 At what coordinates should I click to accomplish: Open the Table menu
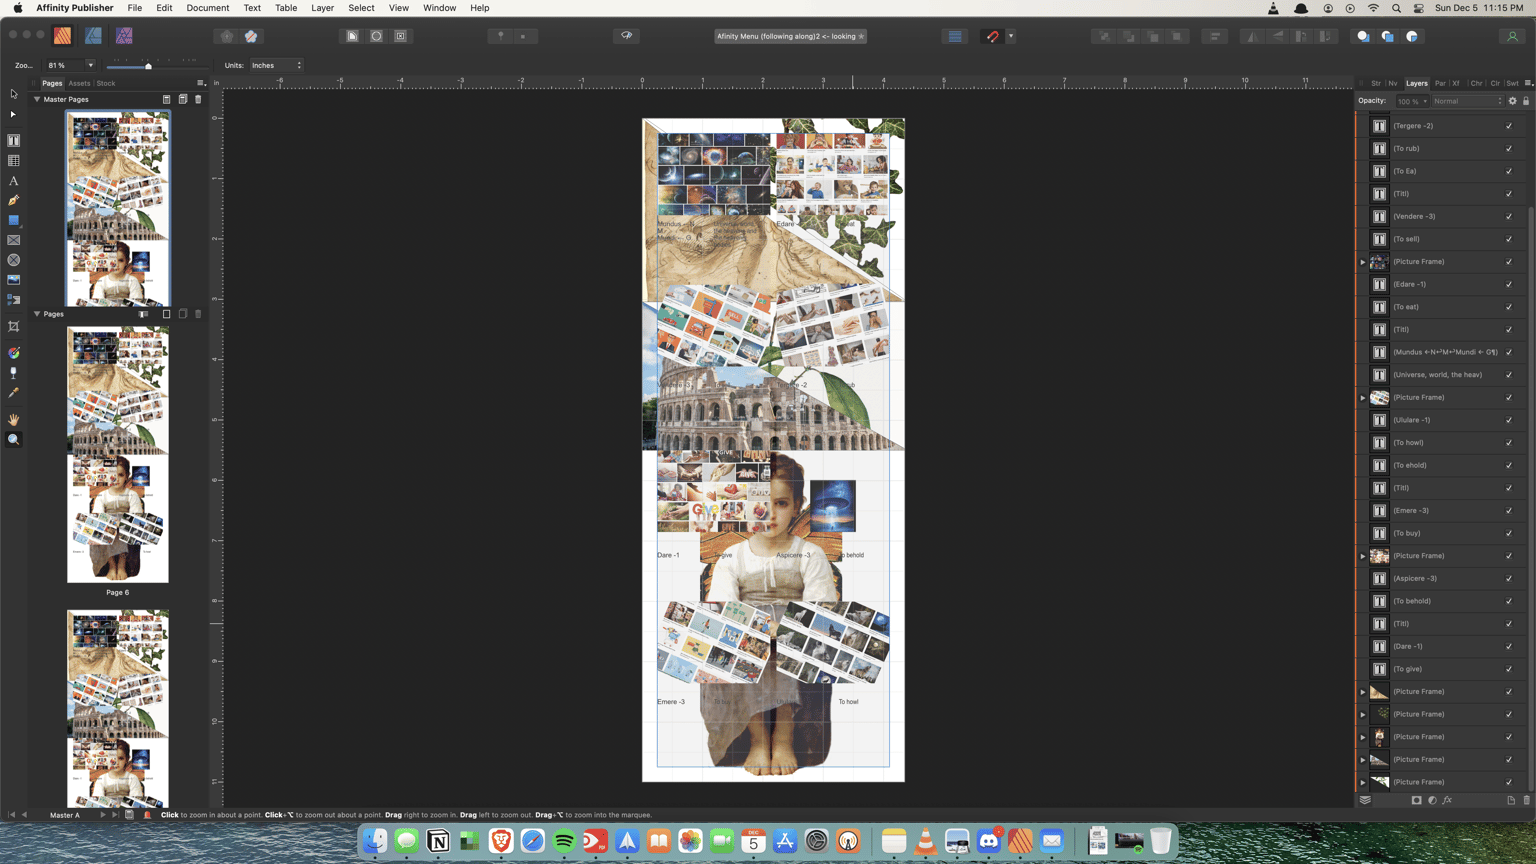(286, 8)
